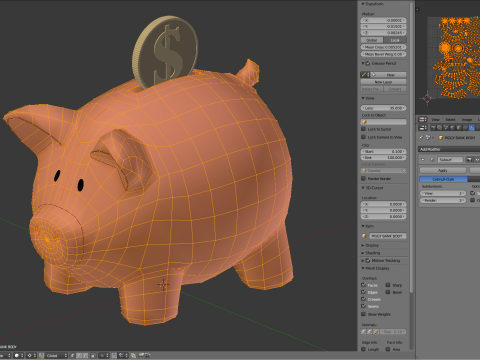This screenshot has width=480, height=360.
Task: Toggle pin icon in properties breadcrumb
Action: point(421,137)
